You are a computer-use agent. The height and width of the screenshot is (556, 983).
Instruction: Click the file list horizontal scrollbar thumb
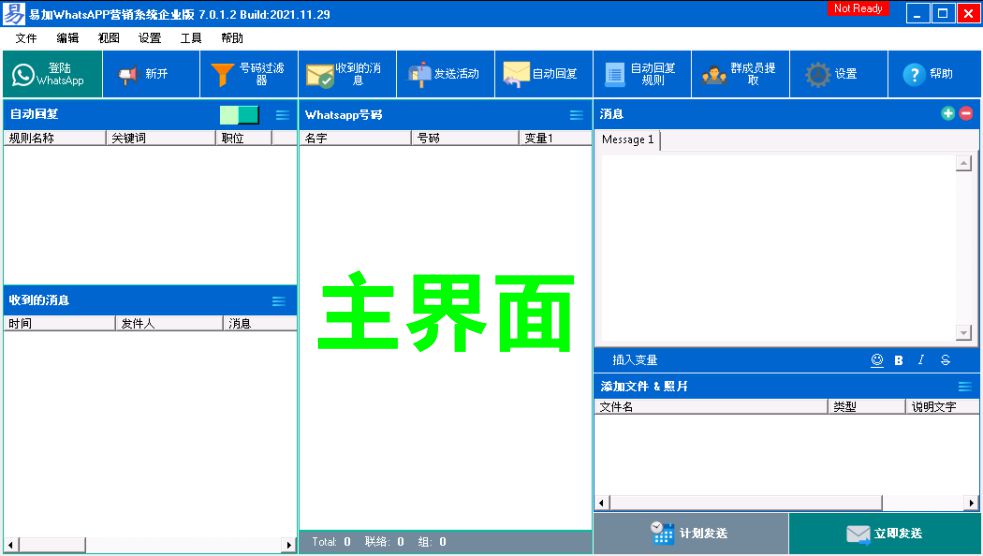pyautogui.click(x=746, y=503)
